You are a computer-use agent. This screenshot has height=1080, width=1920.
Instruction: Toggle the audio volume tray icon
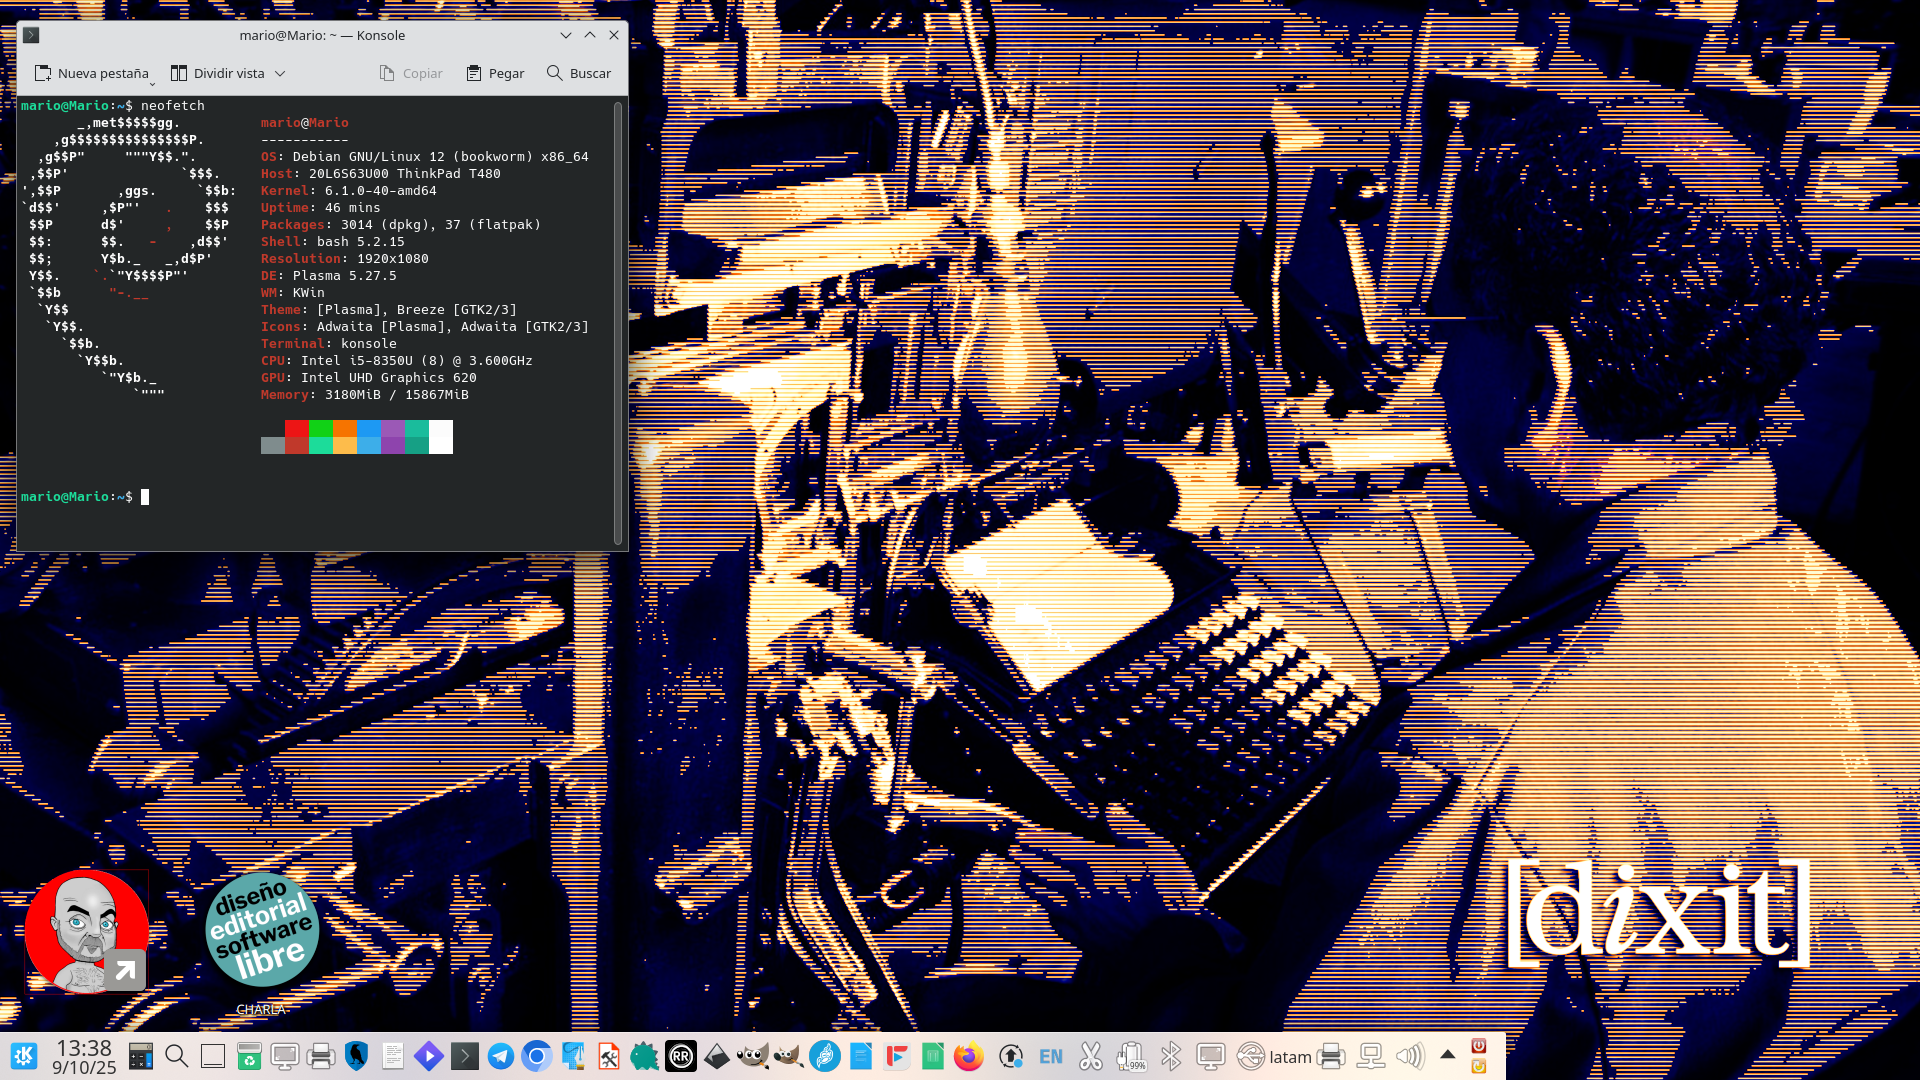1409,1057
